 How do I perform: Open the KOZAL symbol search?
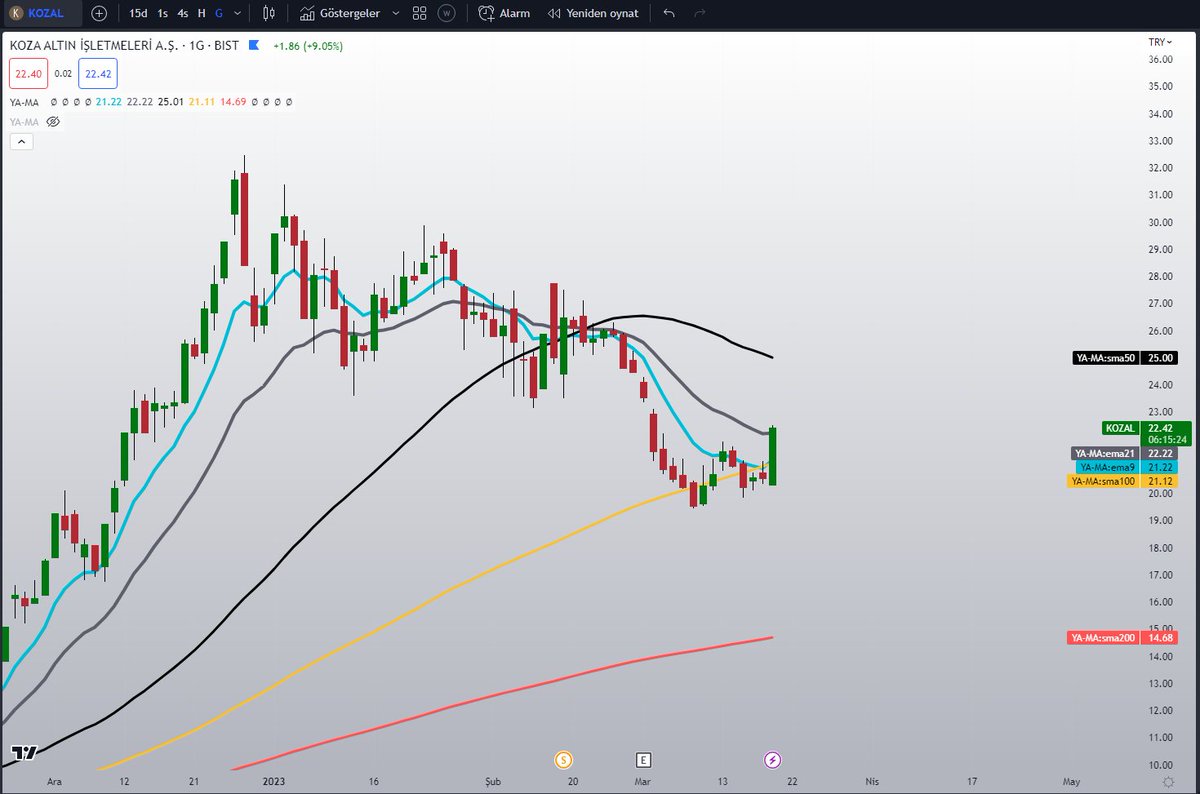click(40, 14)
